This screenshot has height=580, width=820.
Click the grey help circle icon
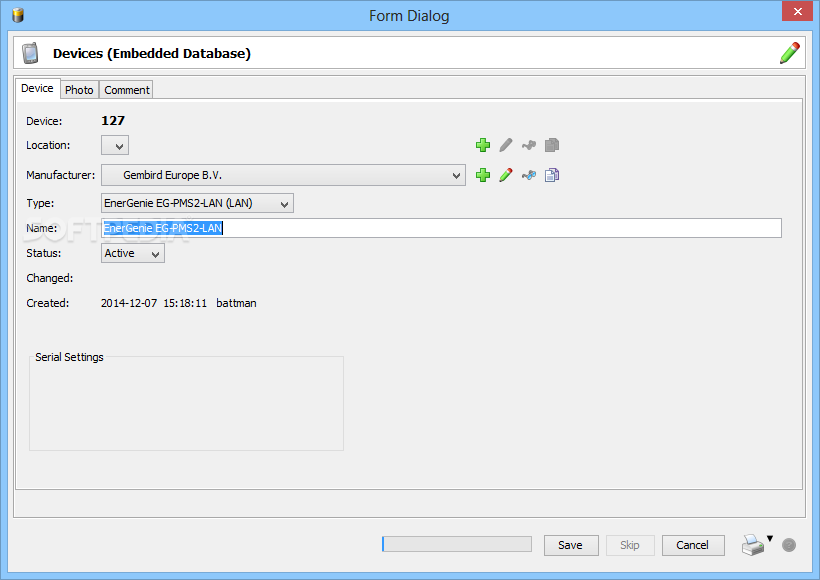[789, 545]
